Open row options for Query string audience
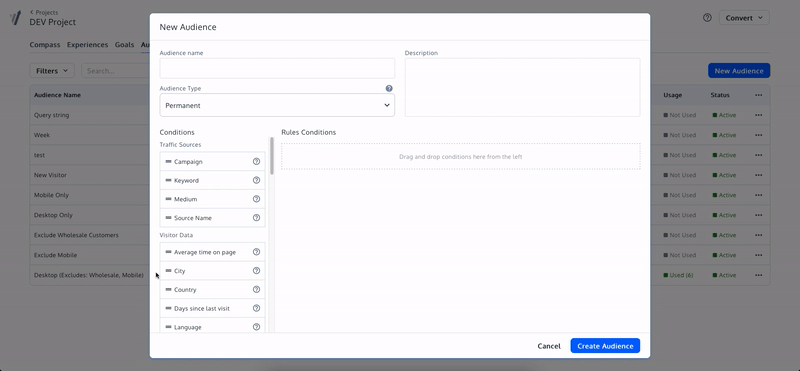Viewport: 800px width, 371px height. [x=759, y=115]
